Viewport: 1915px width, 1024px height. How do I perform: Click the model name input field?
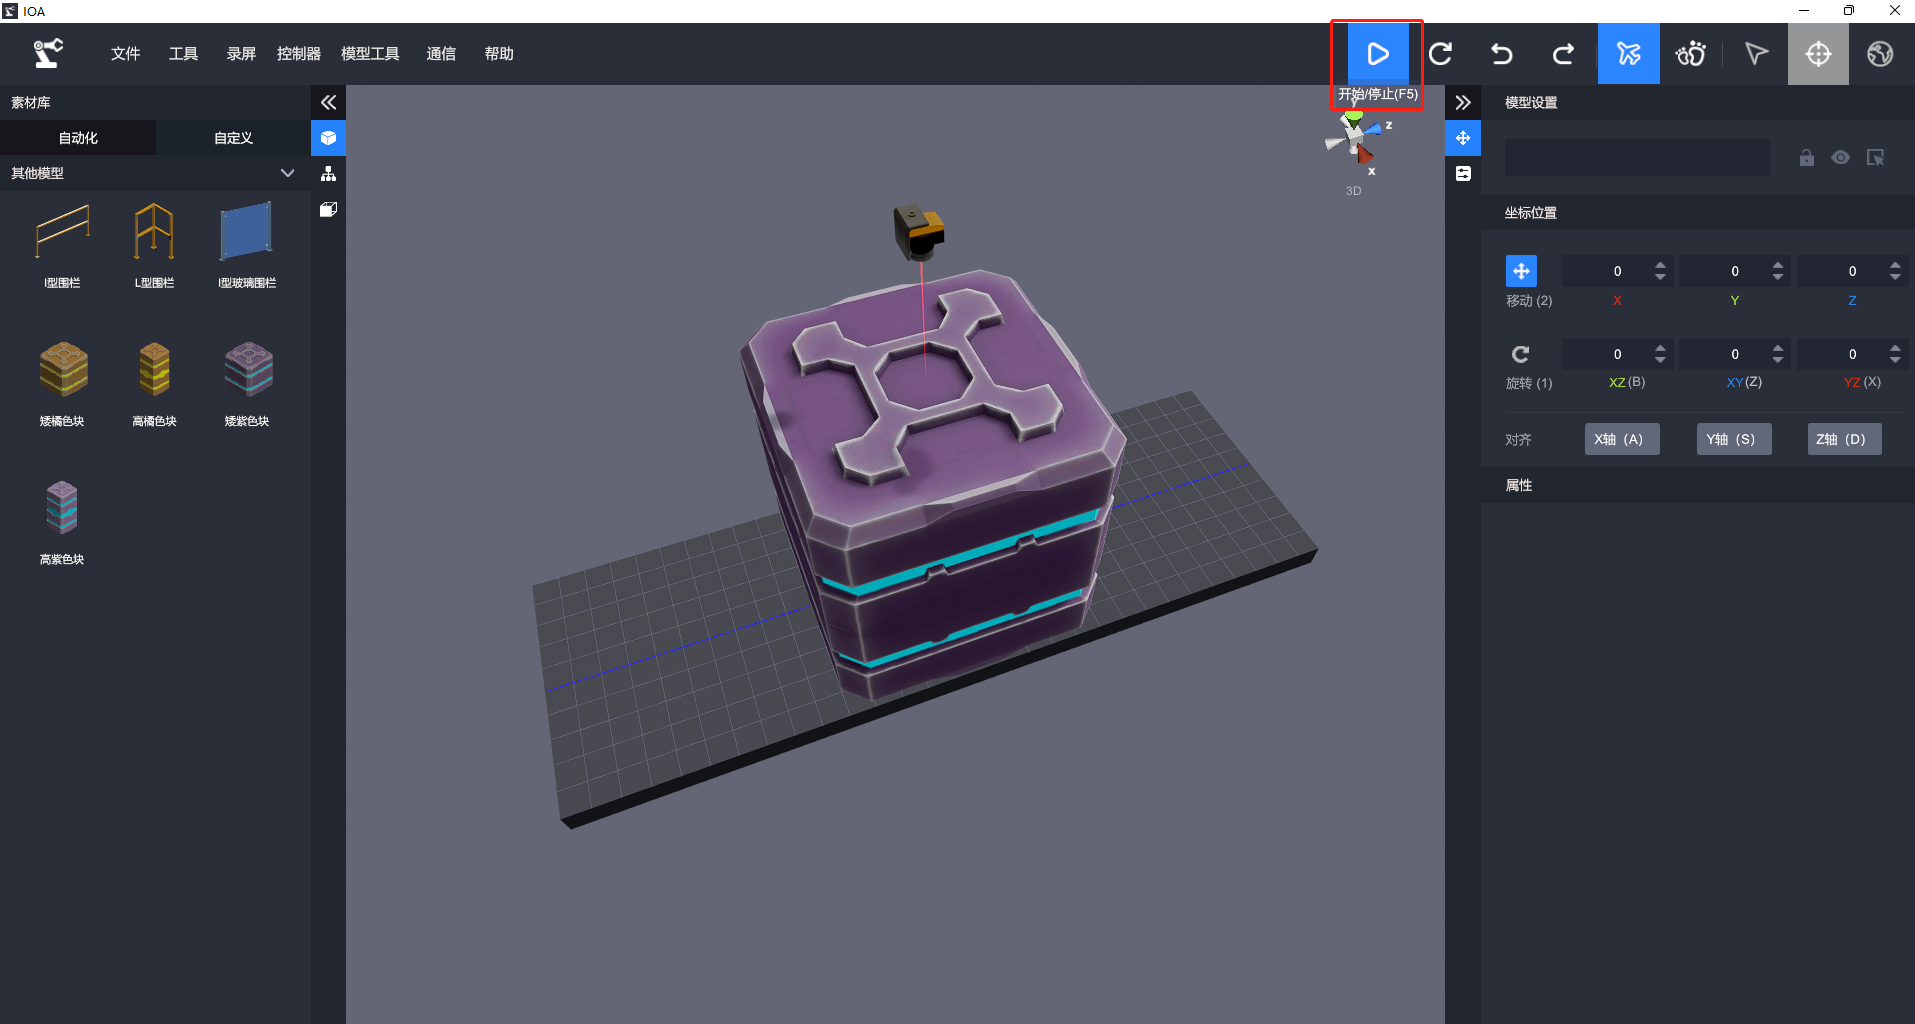pyautogui.click(x=1637, y=158)
